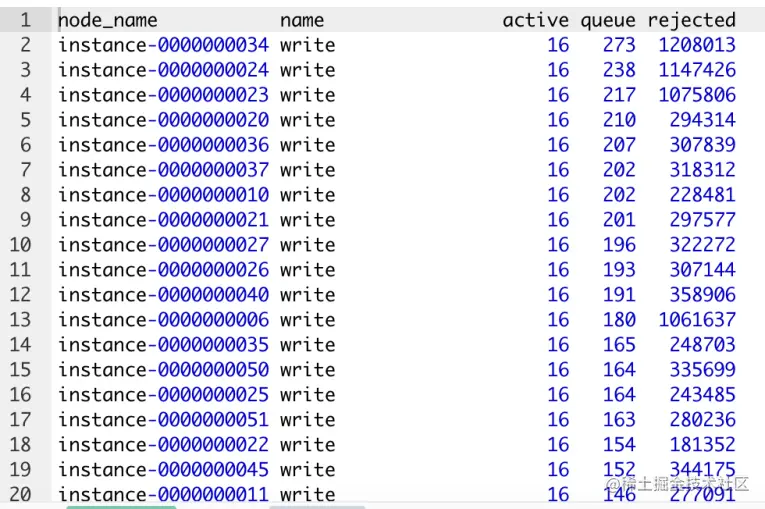The width and height of the screenshot is (765, 509).
Task: Click rejected value 248703
Action: pyautogui.click(x=703, y=345)
